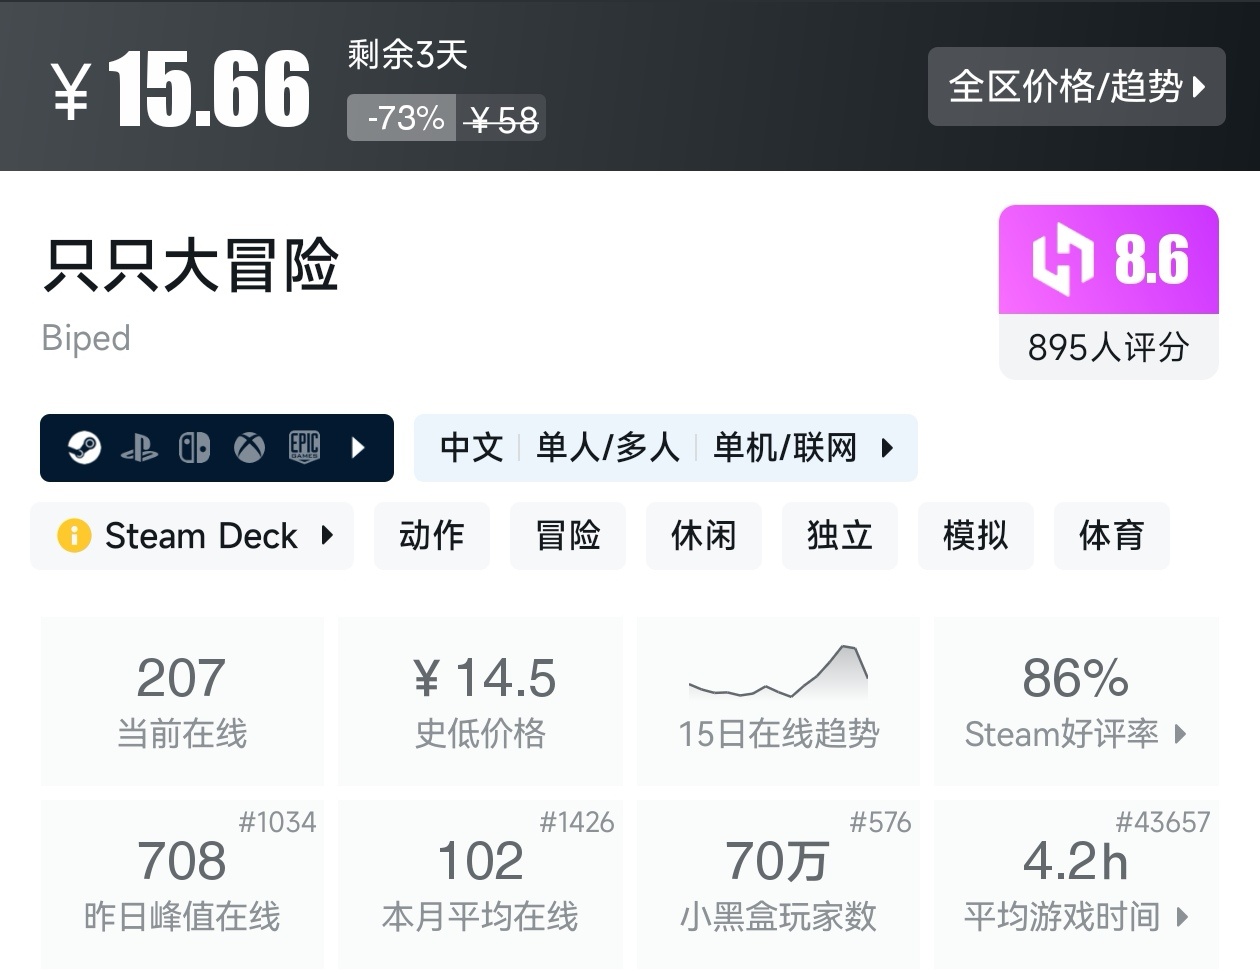This screenshot has height=974, width=1260.
Task: Click the 86% Steam rating value
Action: tap(1076, 679)
